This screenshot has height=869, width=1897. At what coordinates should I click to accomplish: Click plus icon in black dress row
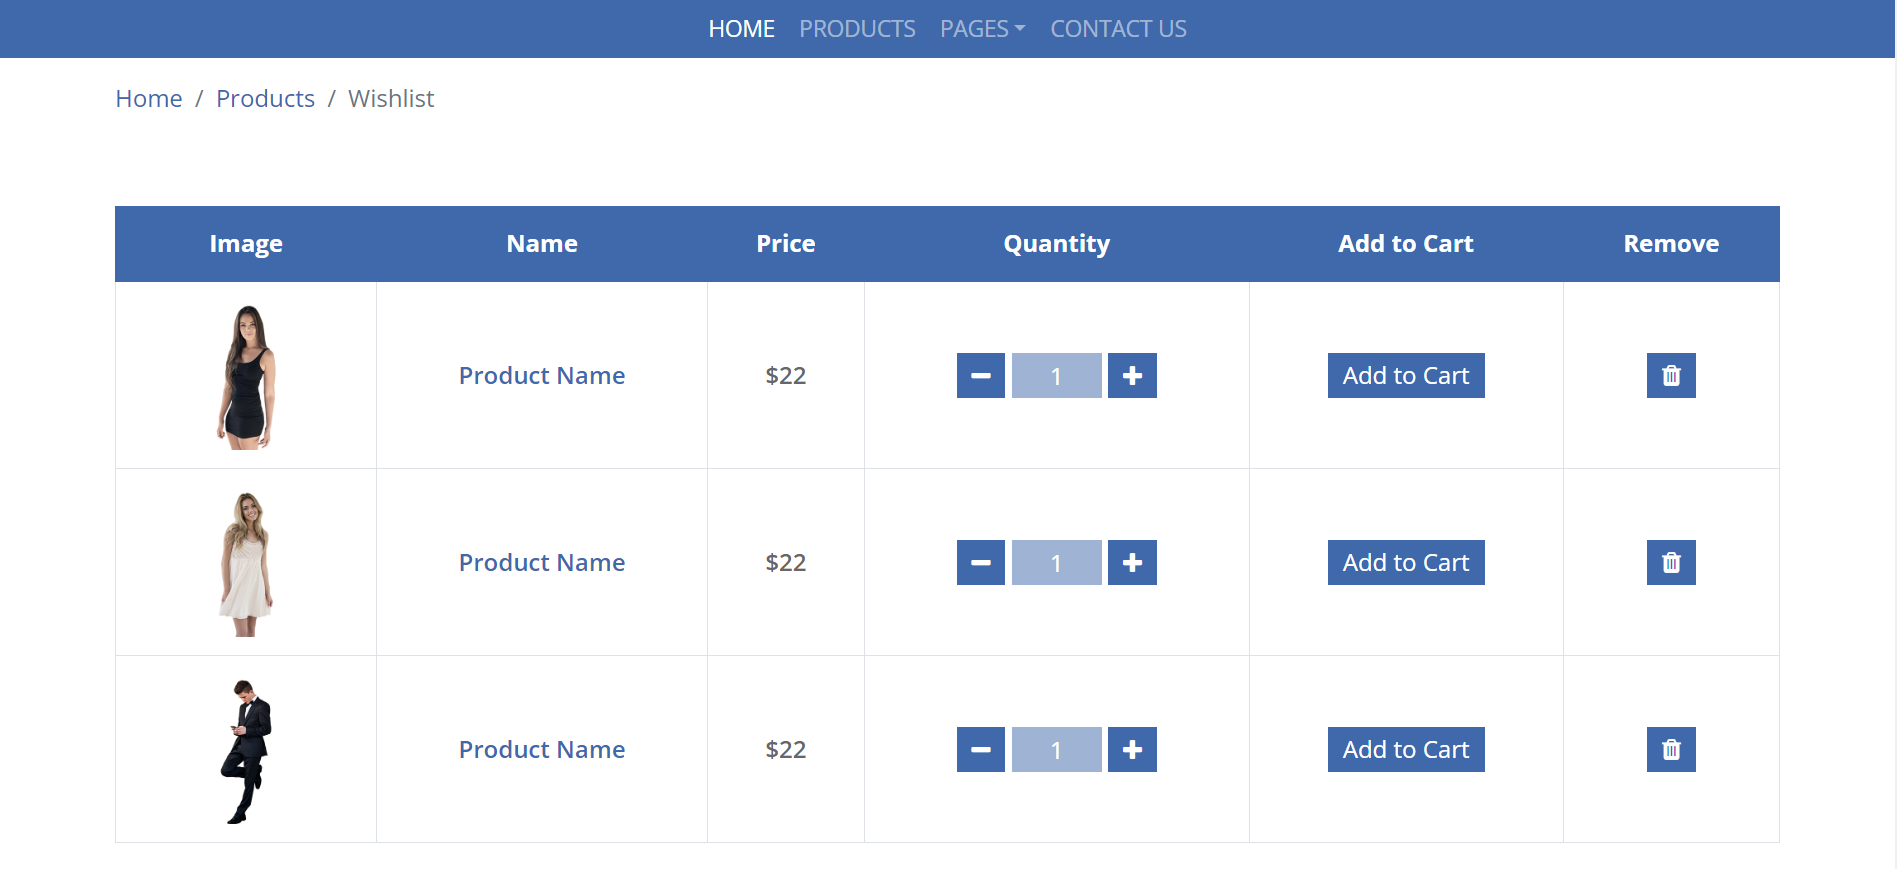coord(1132,376)
